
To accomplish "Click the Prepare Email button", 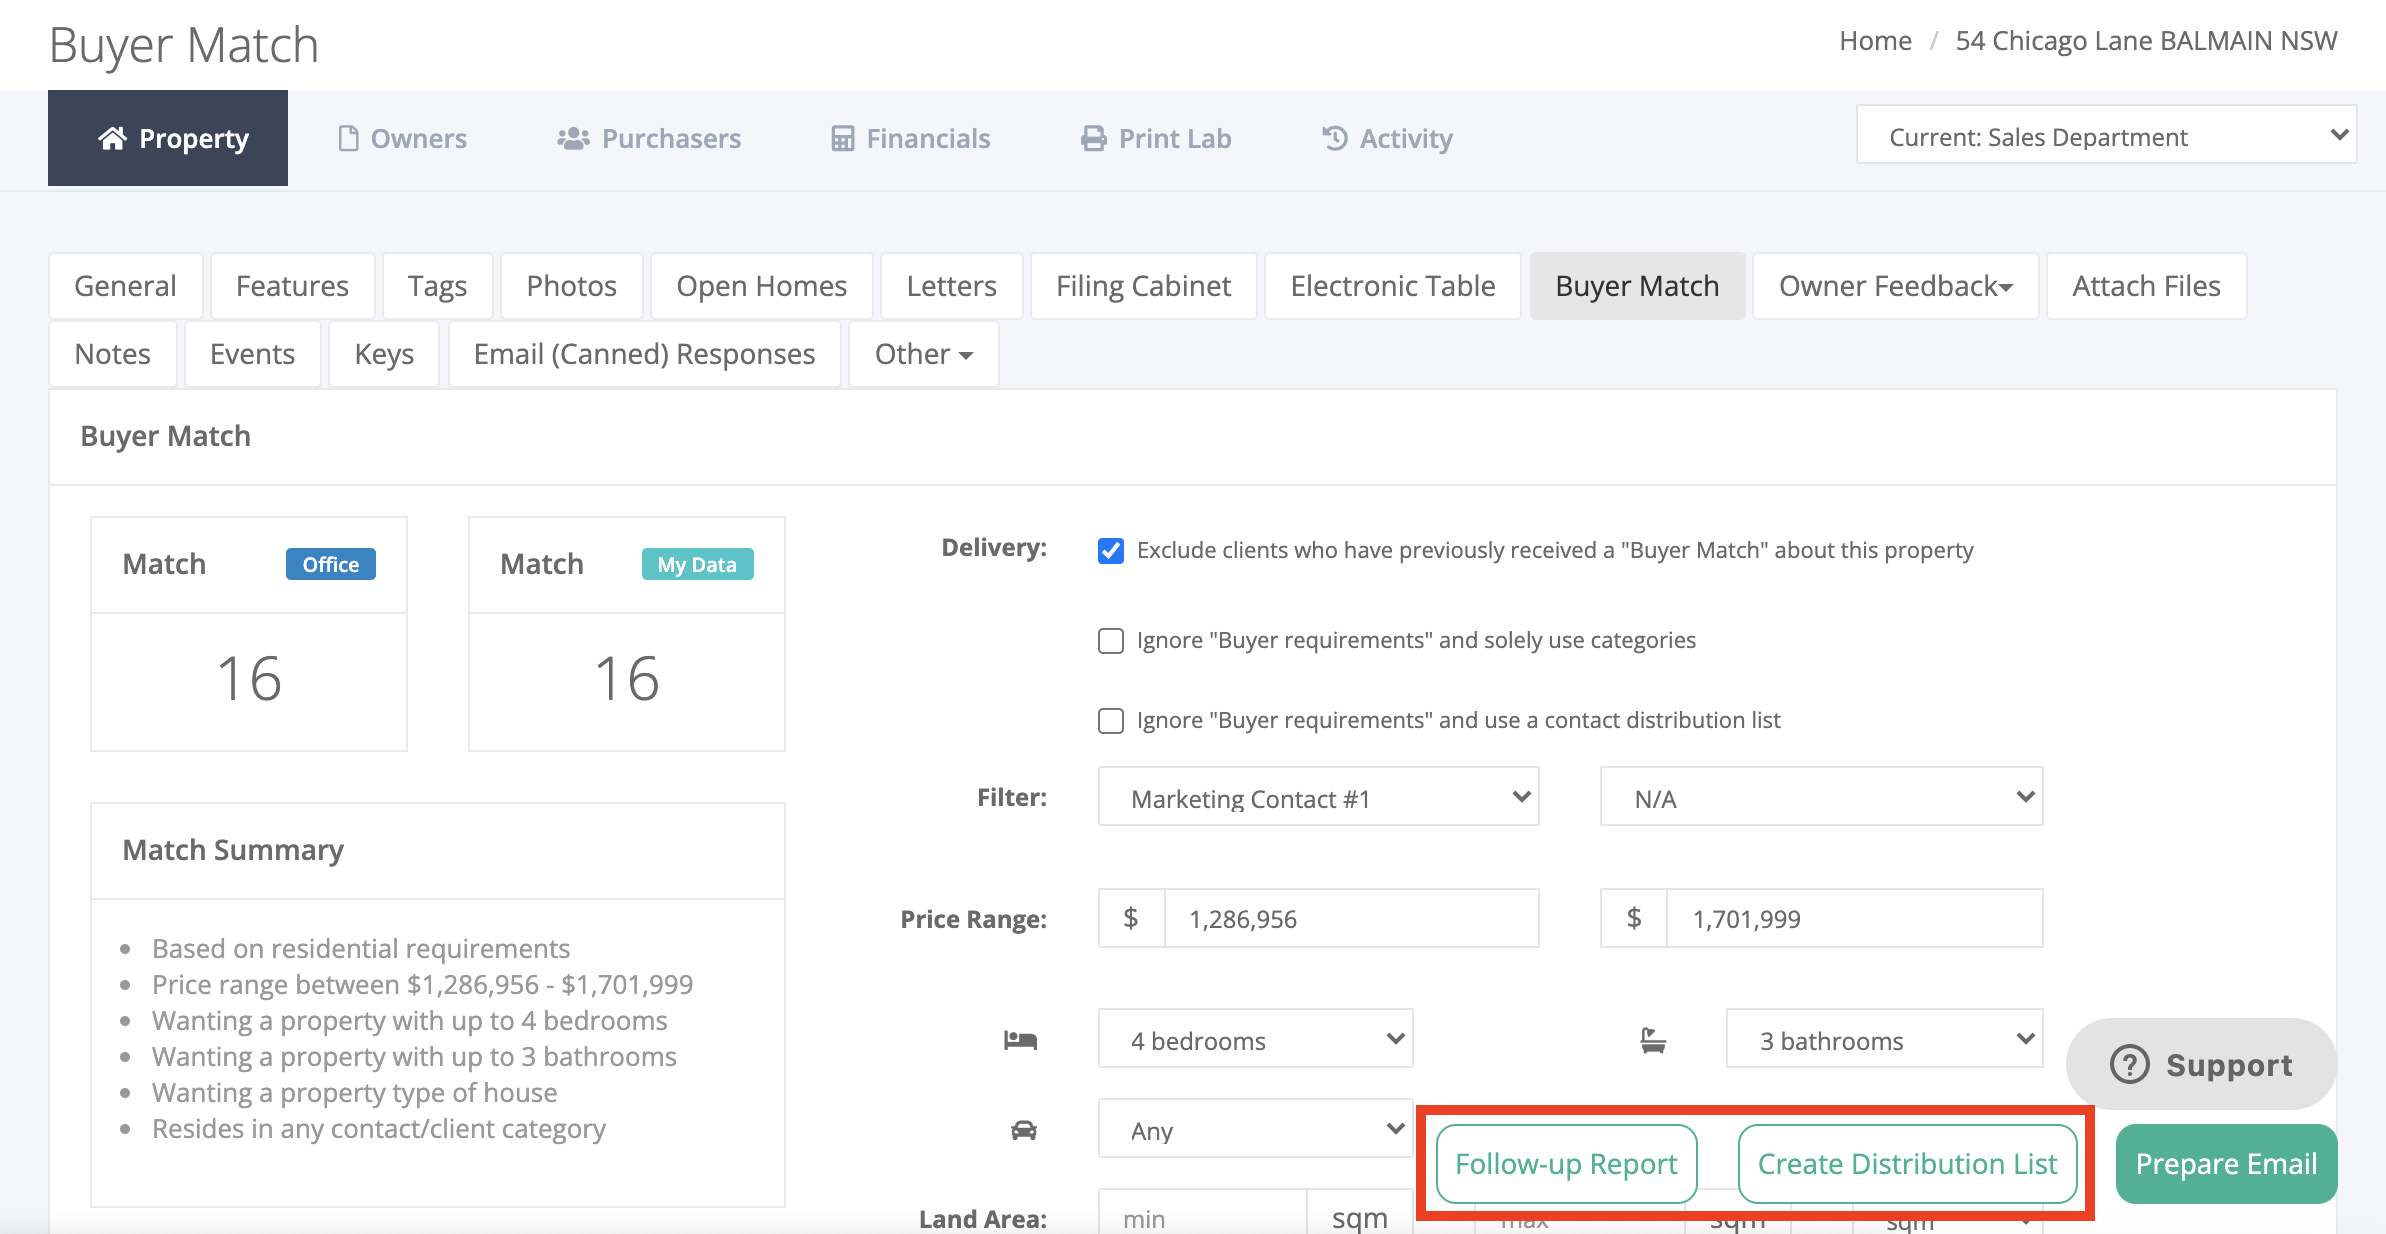I will point(2226,1163).
